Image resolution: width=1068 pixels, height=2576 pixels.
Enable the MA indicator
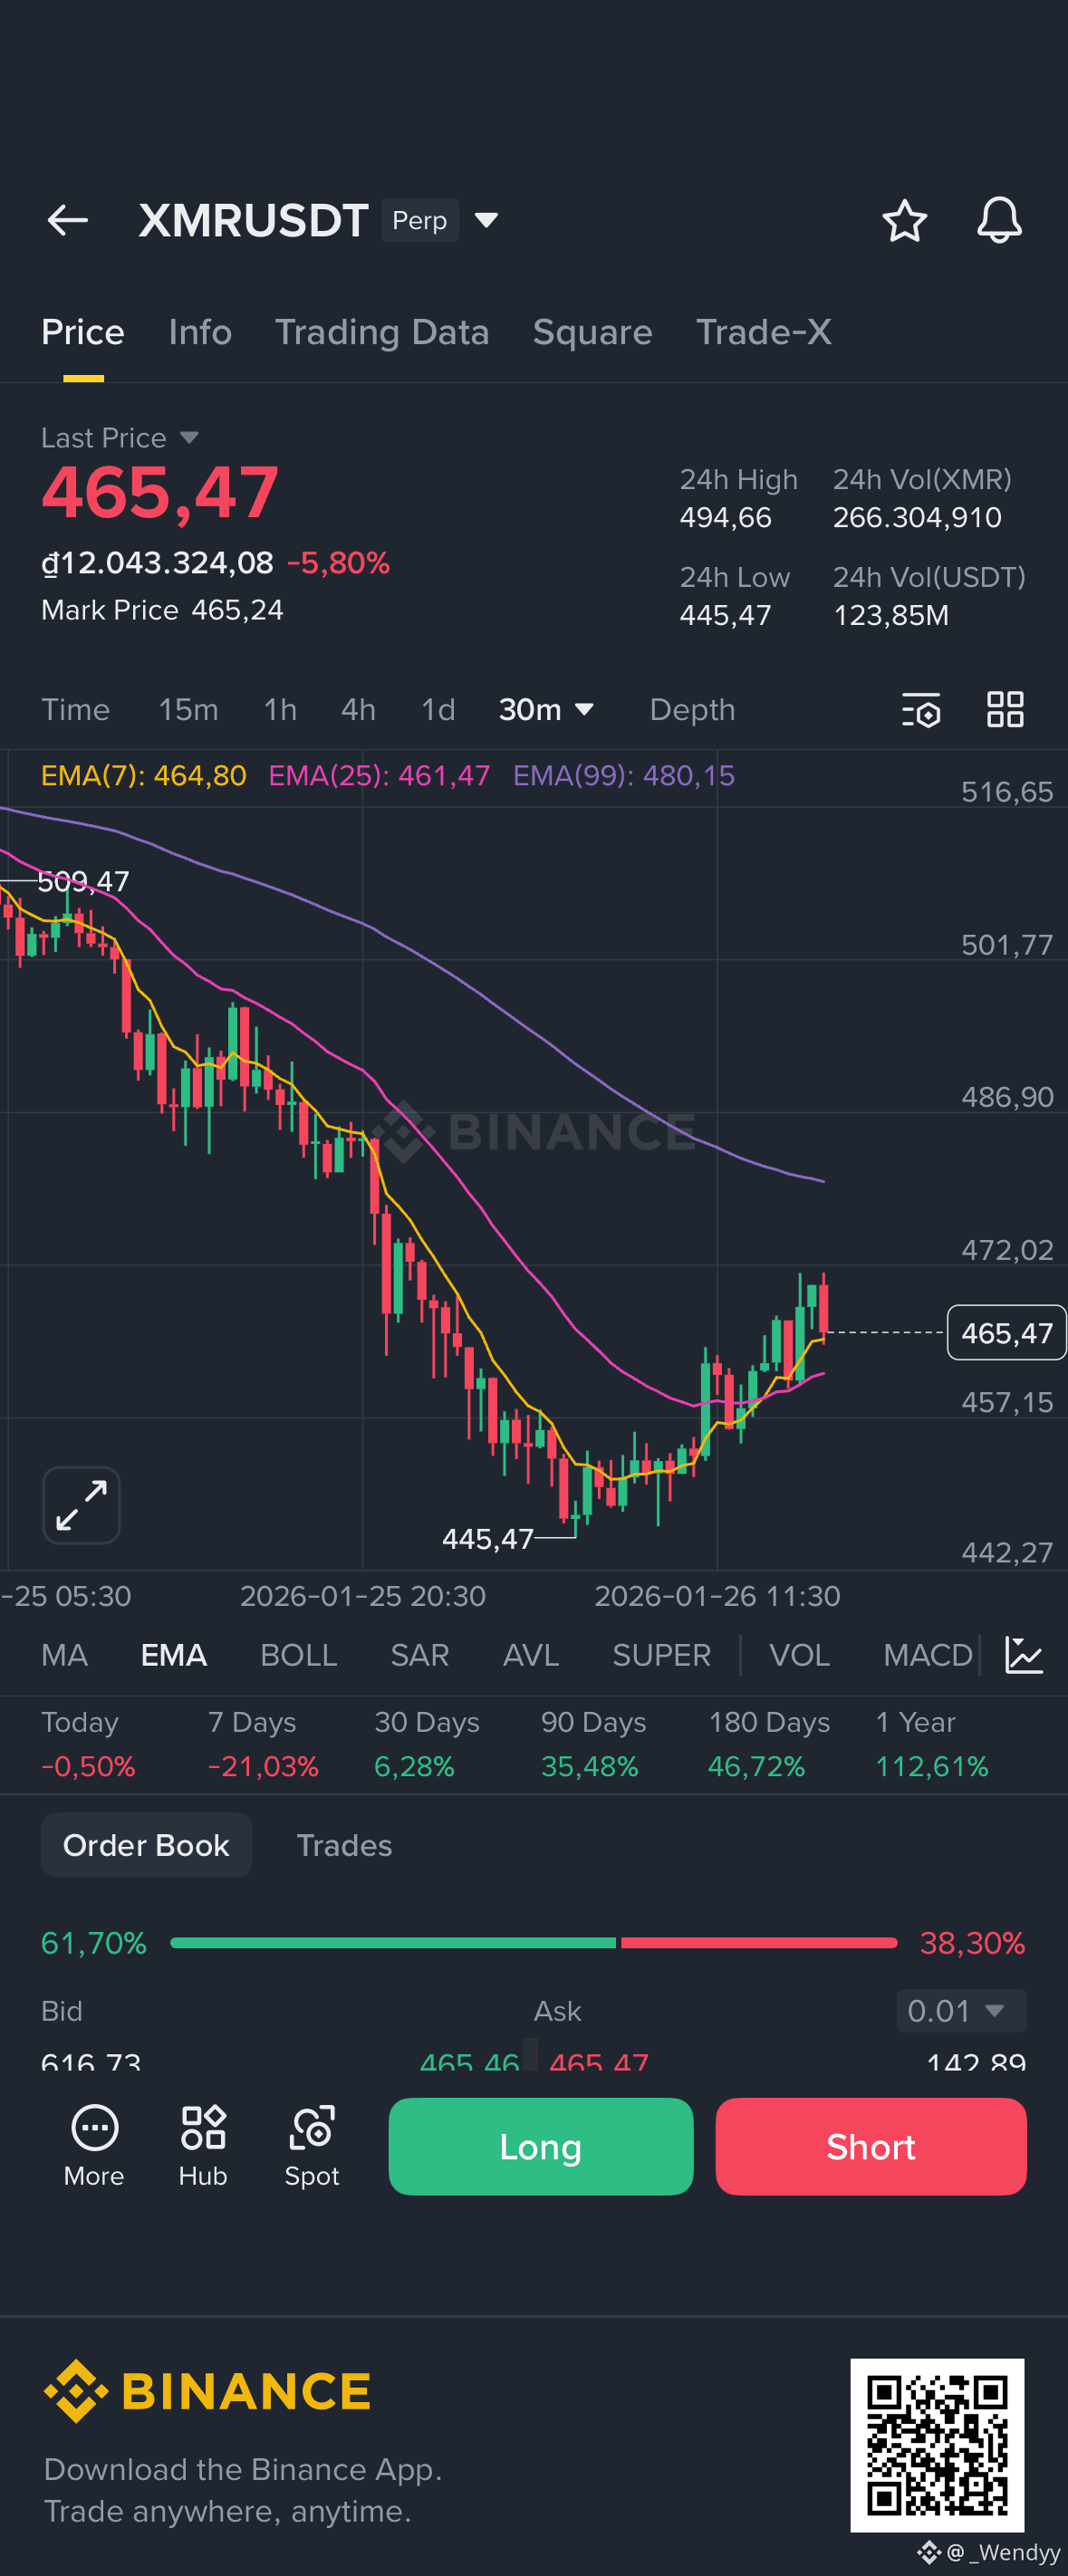click(x=64, y=1655)
